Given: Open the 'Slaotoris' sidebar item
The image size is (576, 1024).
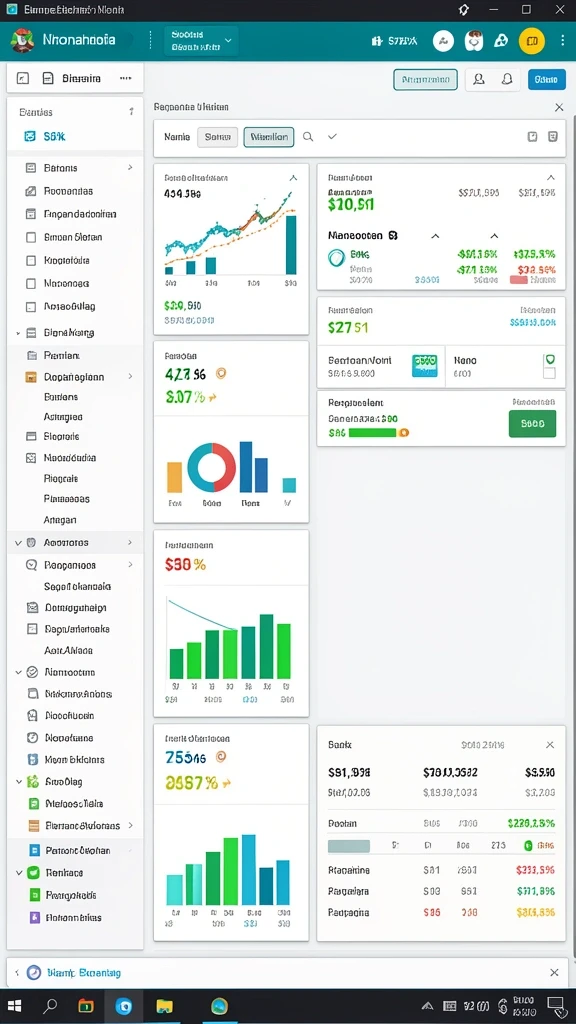Looking at the screenshot, I should [x=61, y=436].
